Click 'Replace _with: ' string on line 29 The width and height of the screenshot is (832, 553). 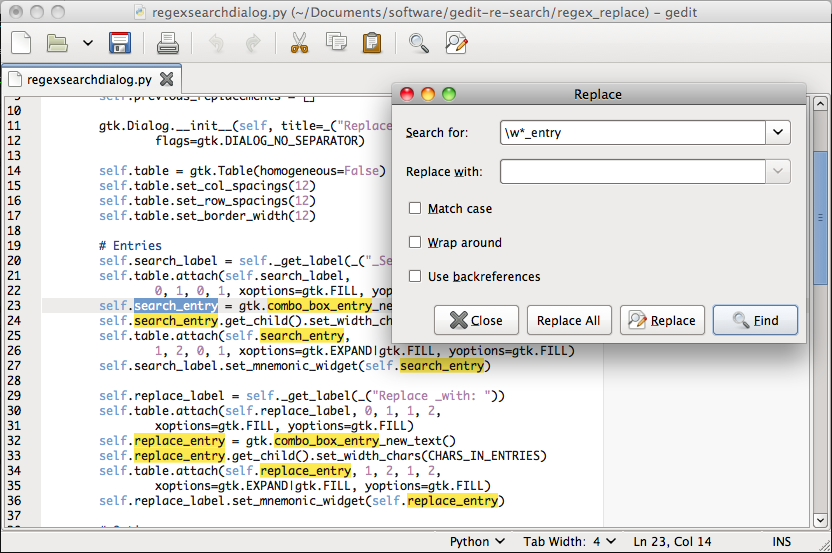tap(431, 396)
